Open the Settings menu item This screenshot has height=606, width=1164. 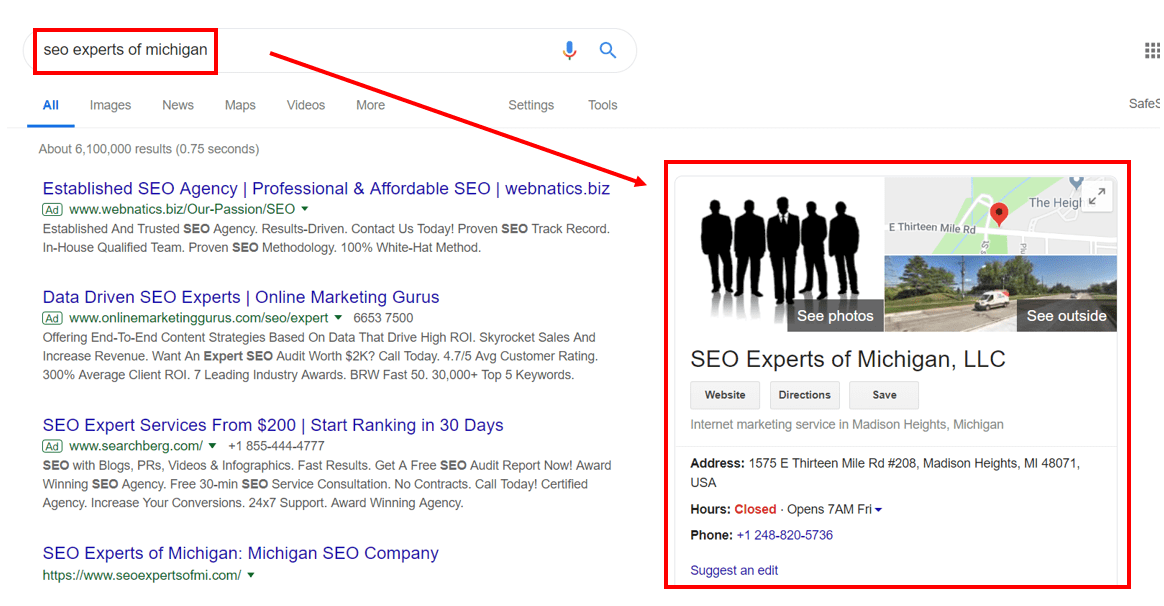530,105
